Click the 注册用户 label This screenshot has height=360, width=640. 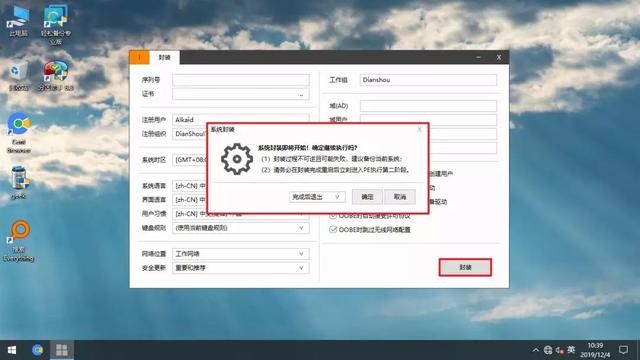[x=154, y=120]
